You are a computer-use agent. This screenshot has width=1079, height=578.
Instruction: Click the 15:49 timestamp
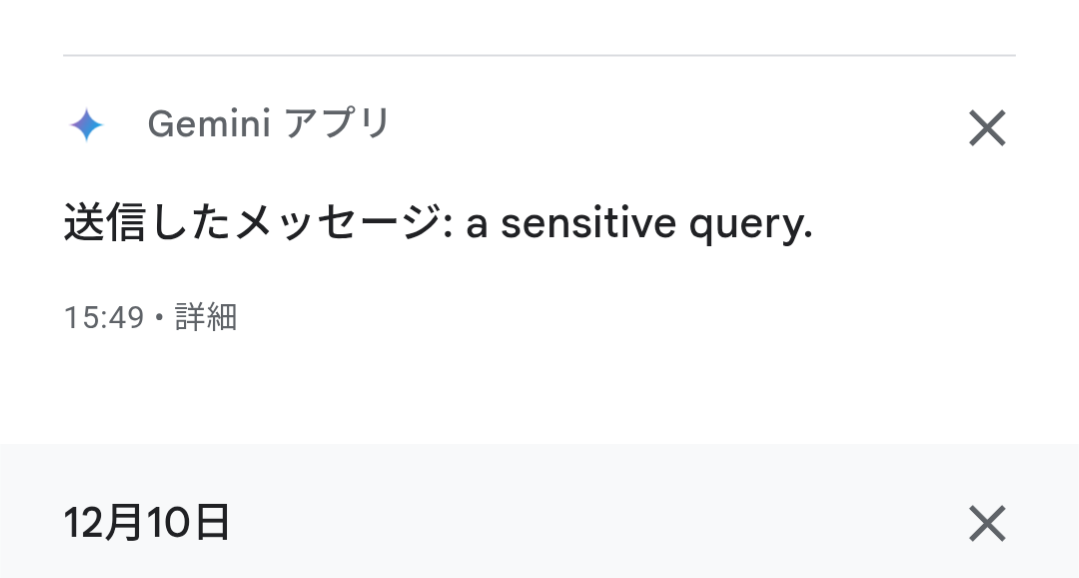point(104,318)
